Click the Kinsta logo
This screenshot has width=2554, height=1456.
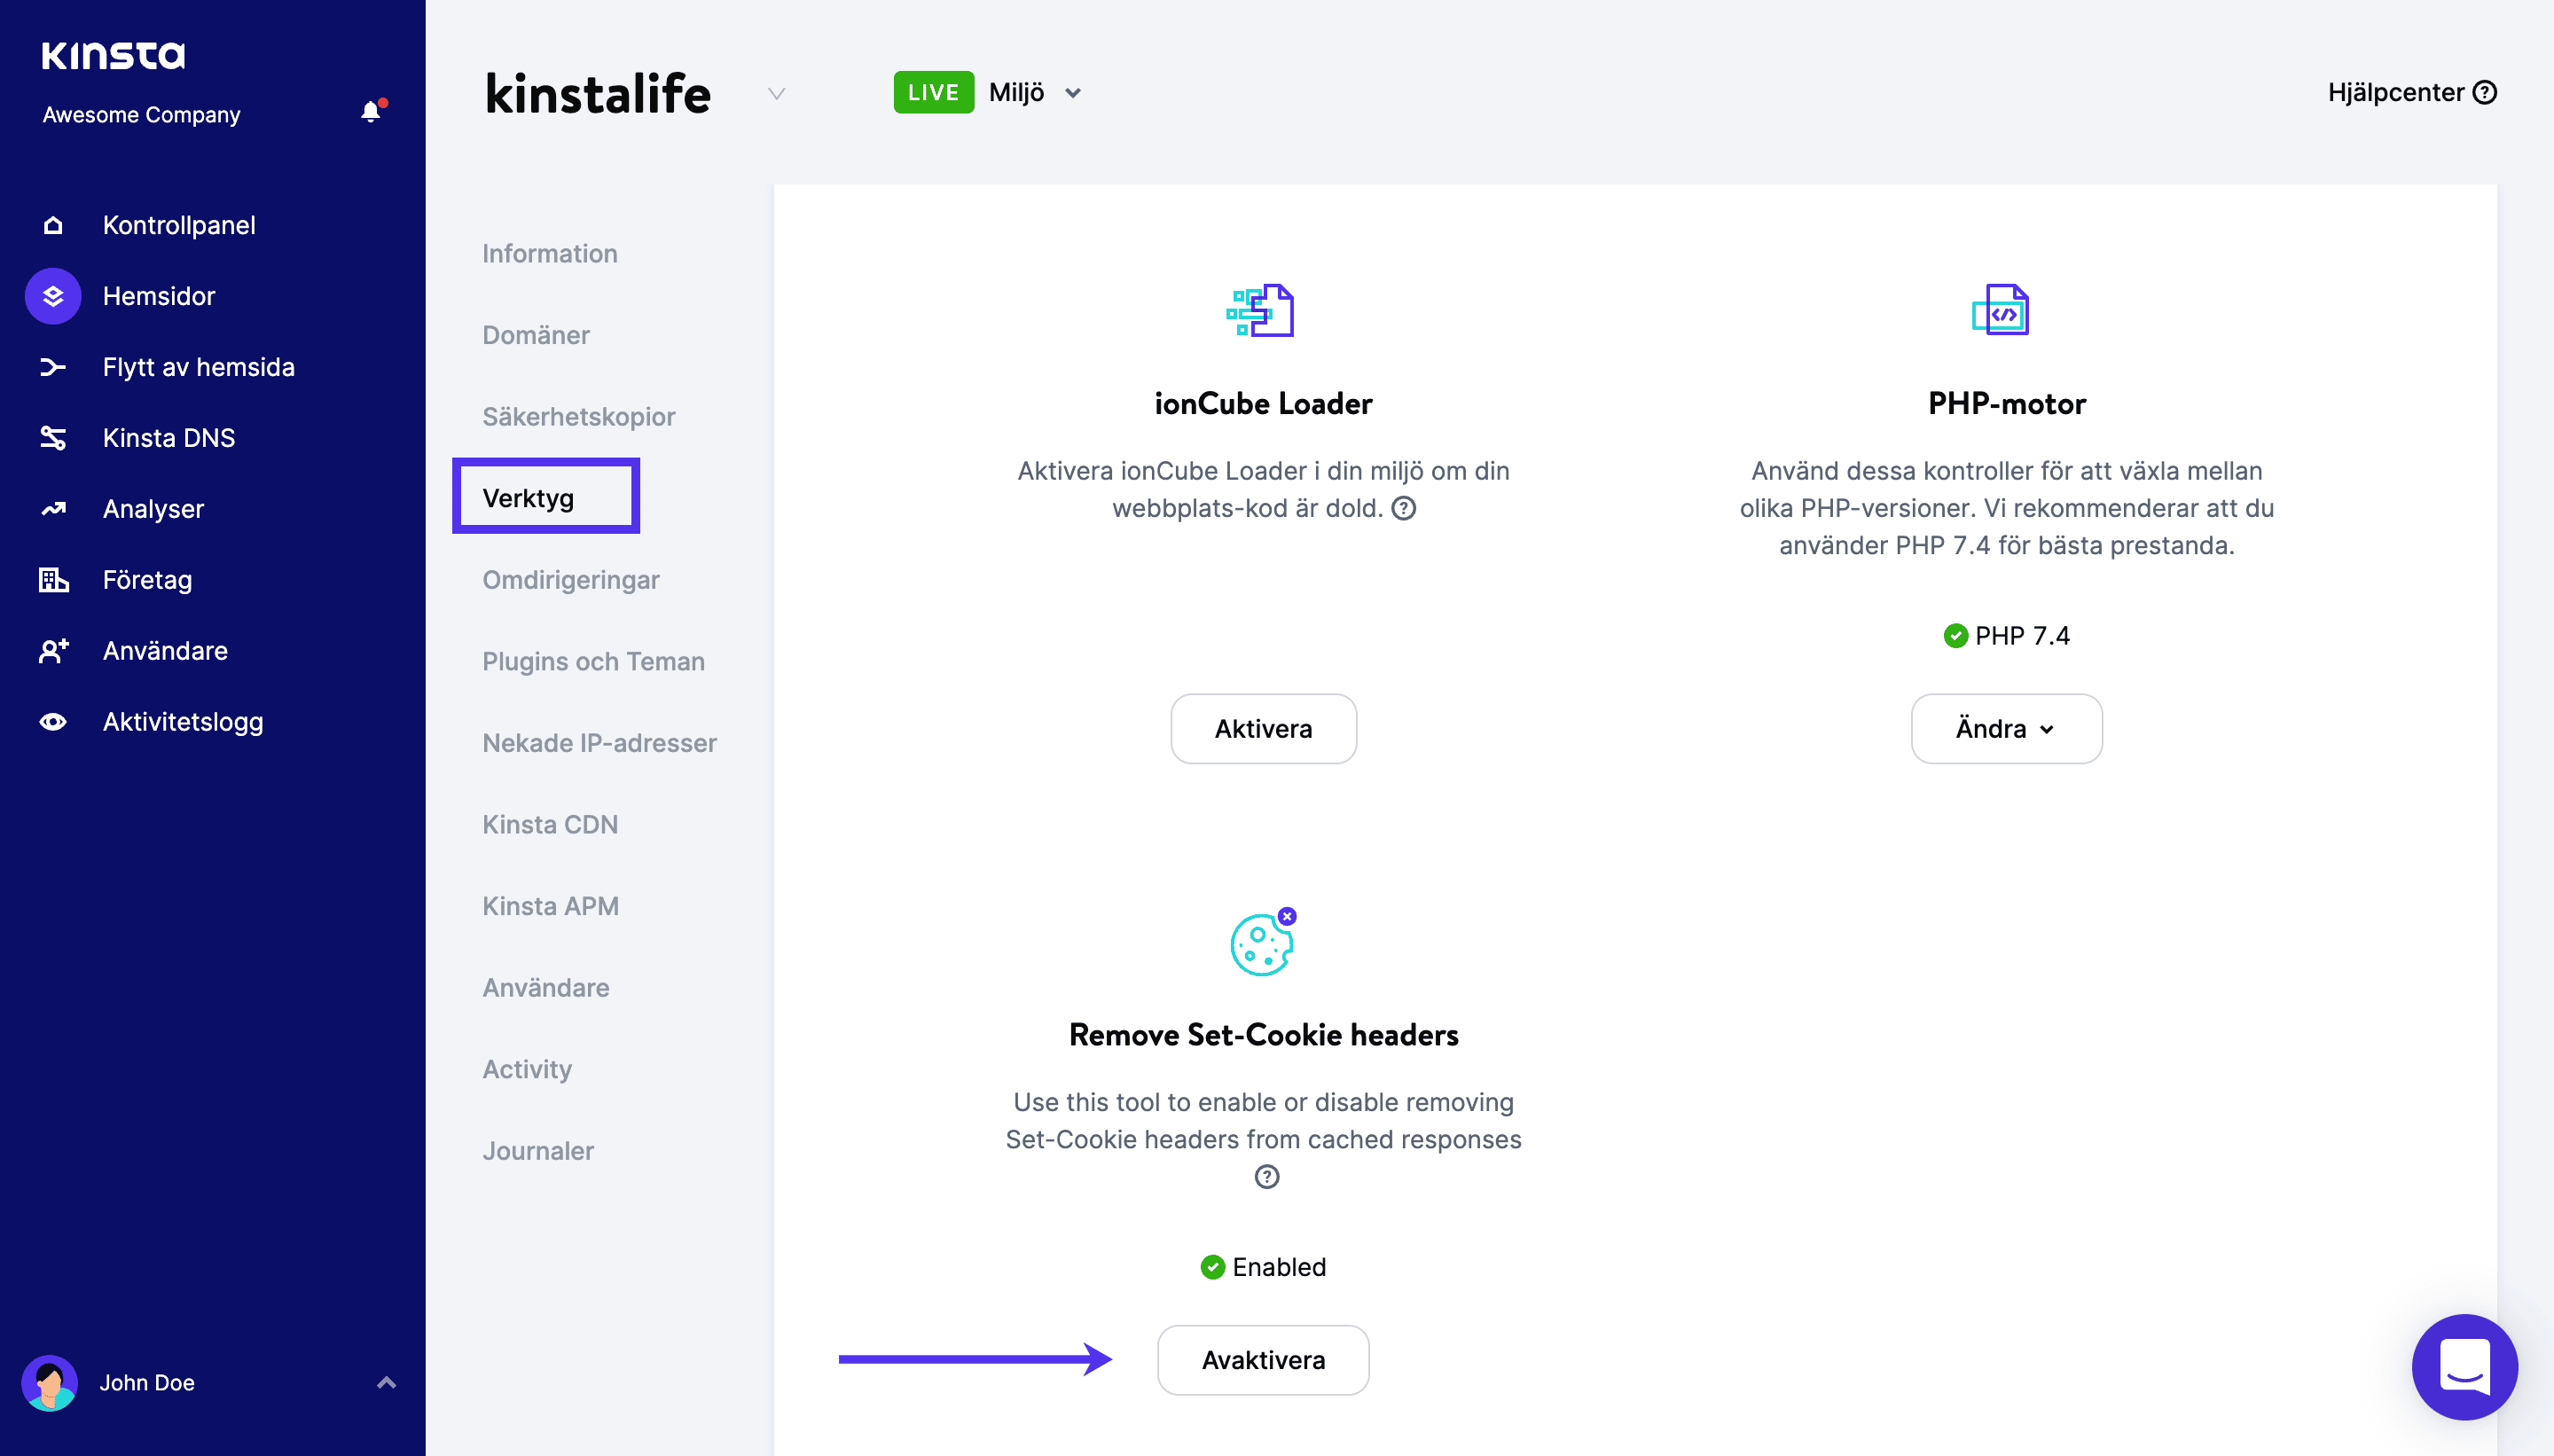pos(113,55)
